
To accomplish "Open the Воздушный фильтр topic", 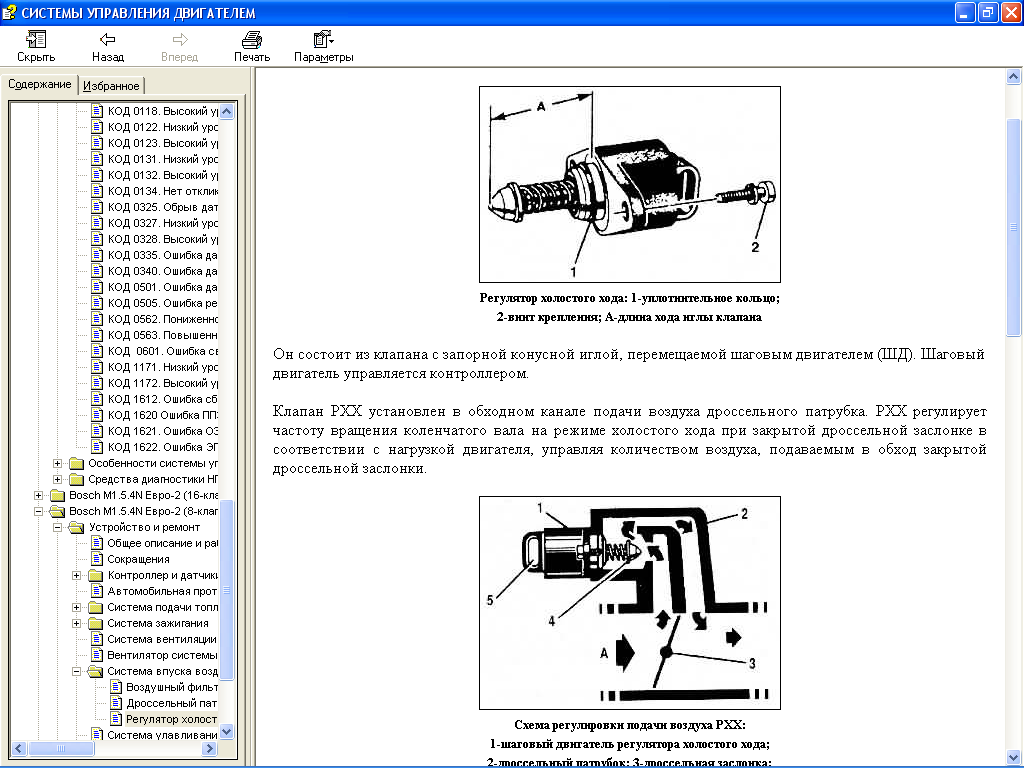I will pyautogui.click(x=172, y=687).
